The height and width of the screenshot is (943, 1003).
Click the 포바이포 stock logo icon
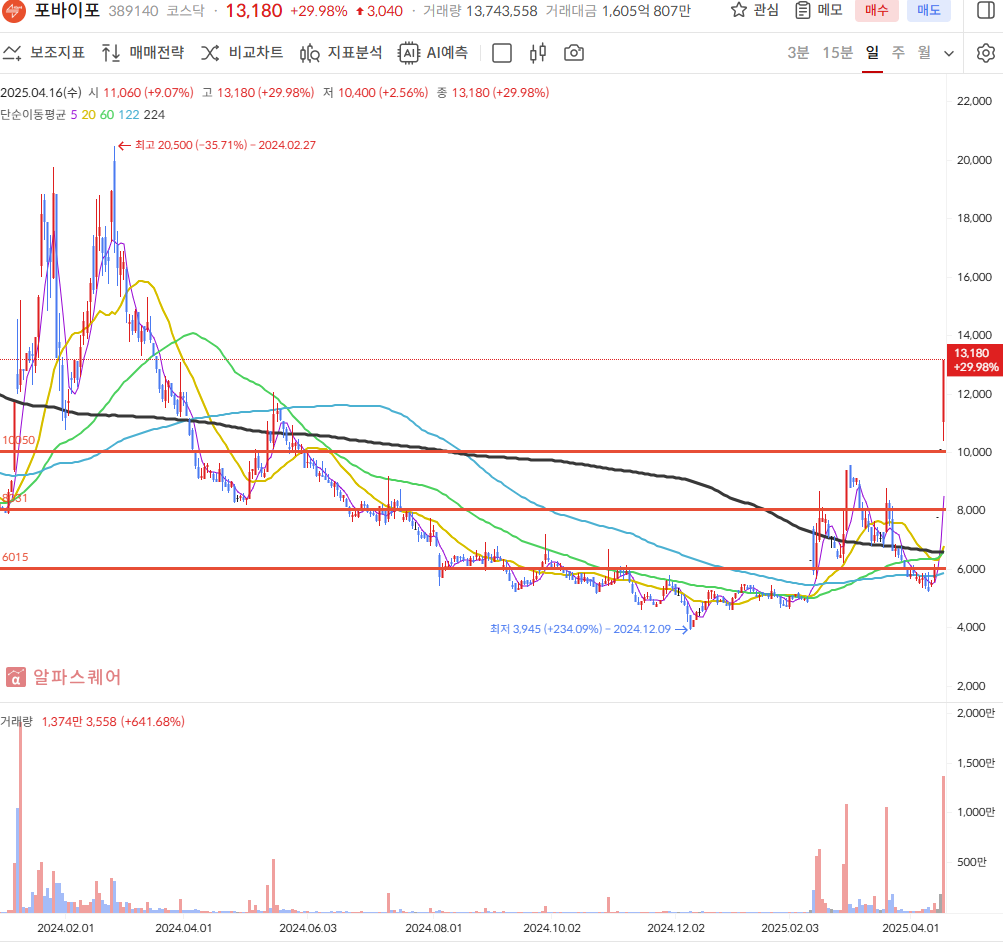pos(14,9)
